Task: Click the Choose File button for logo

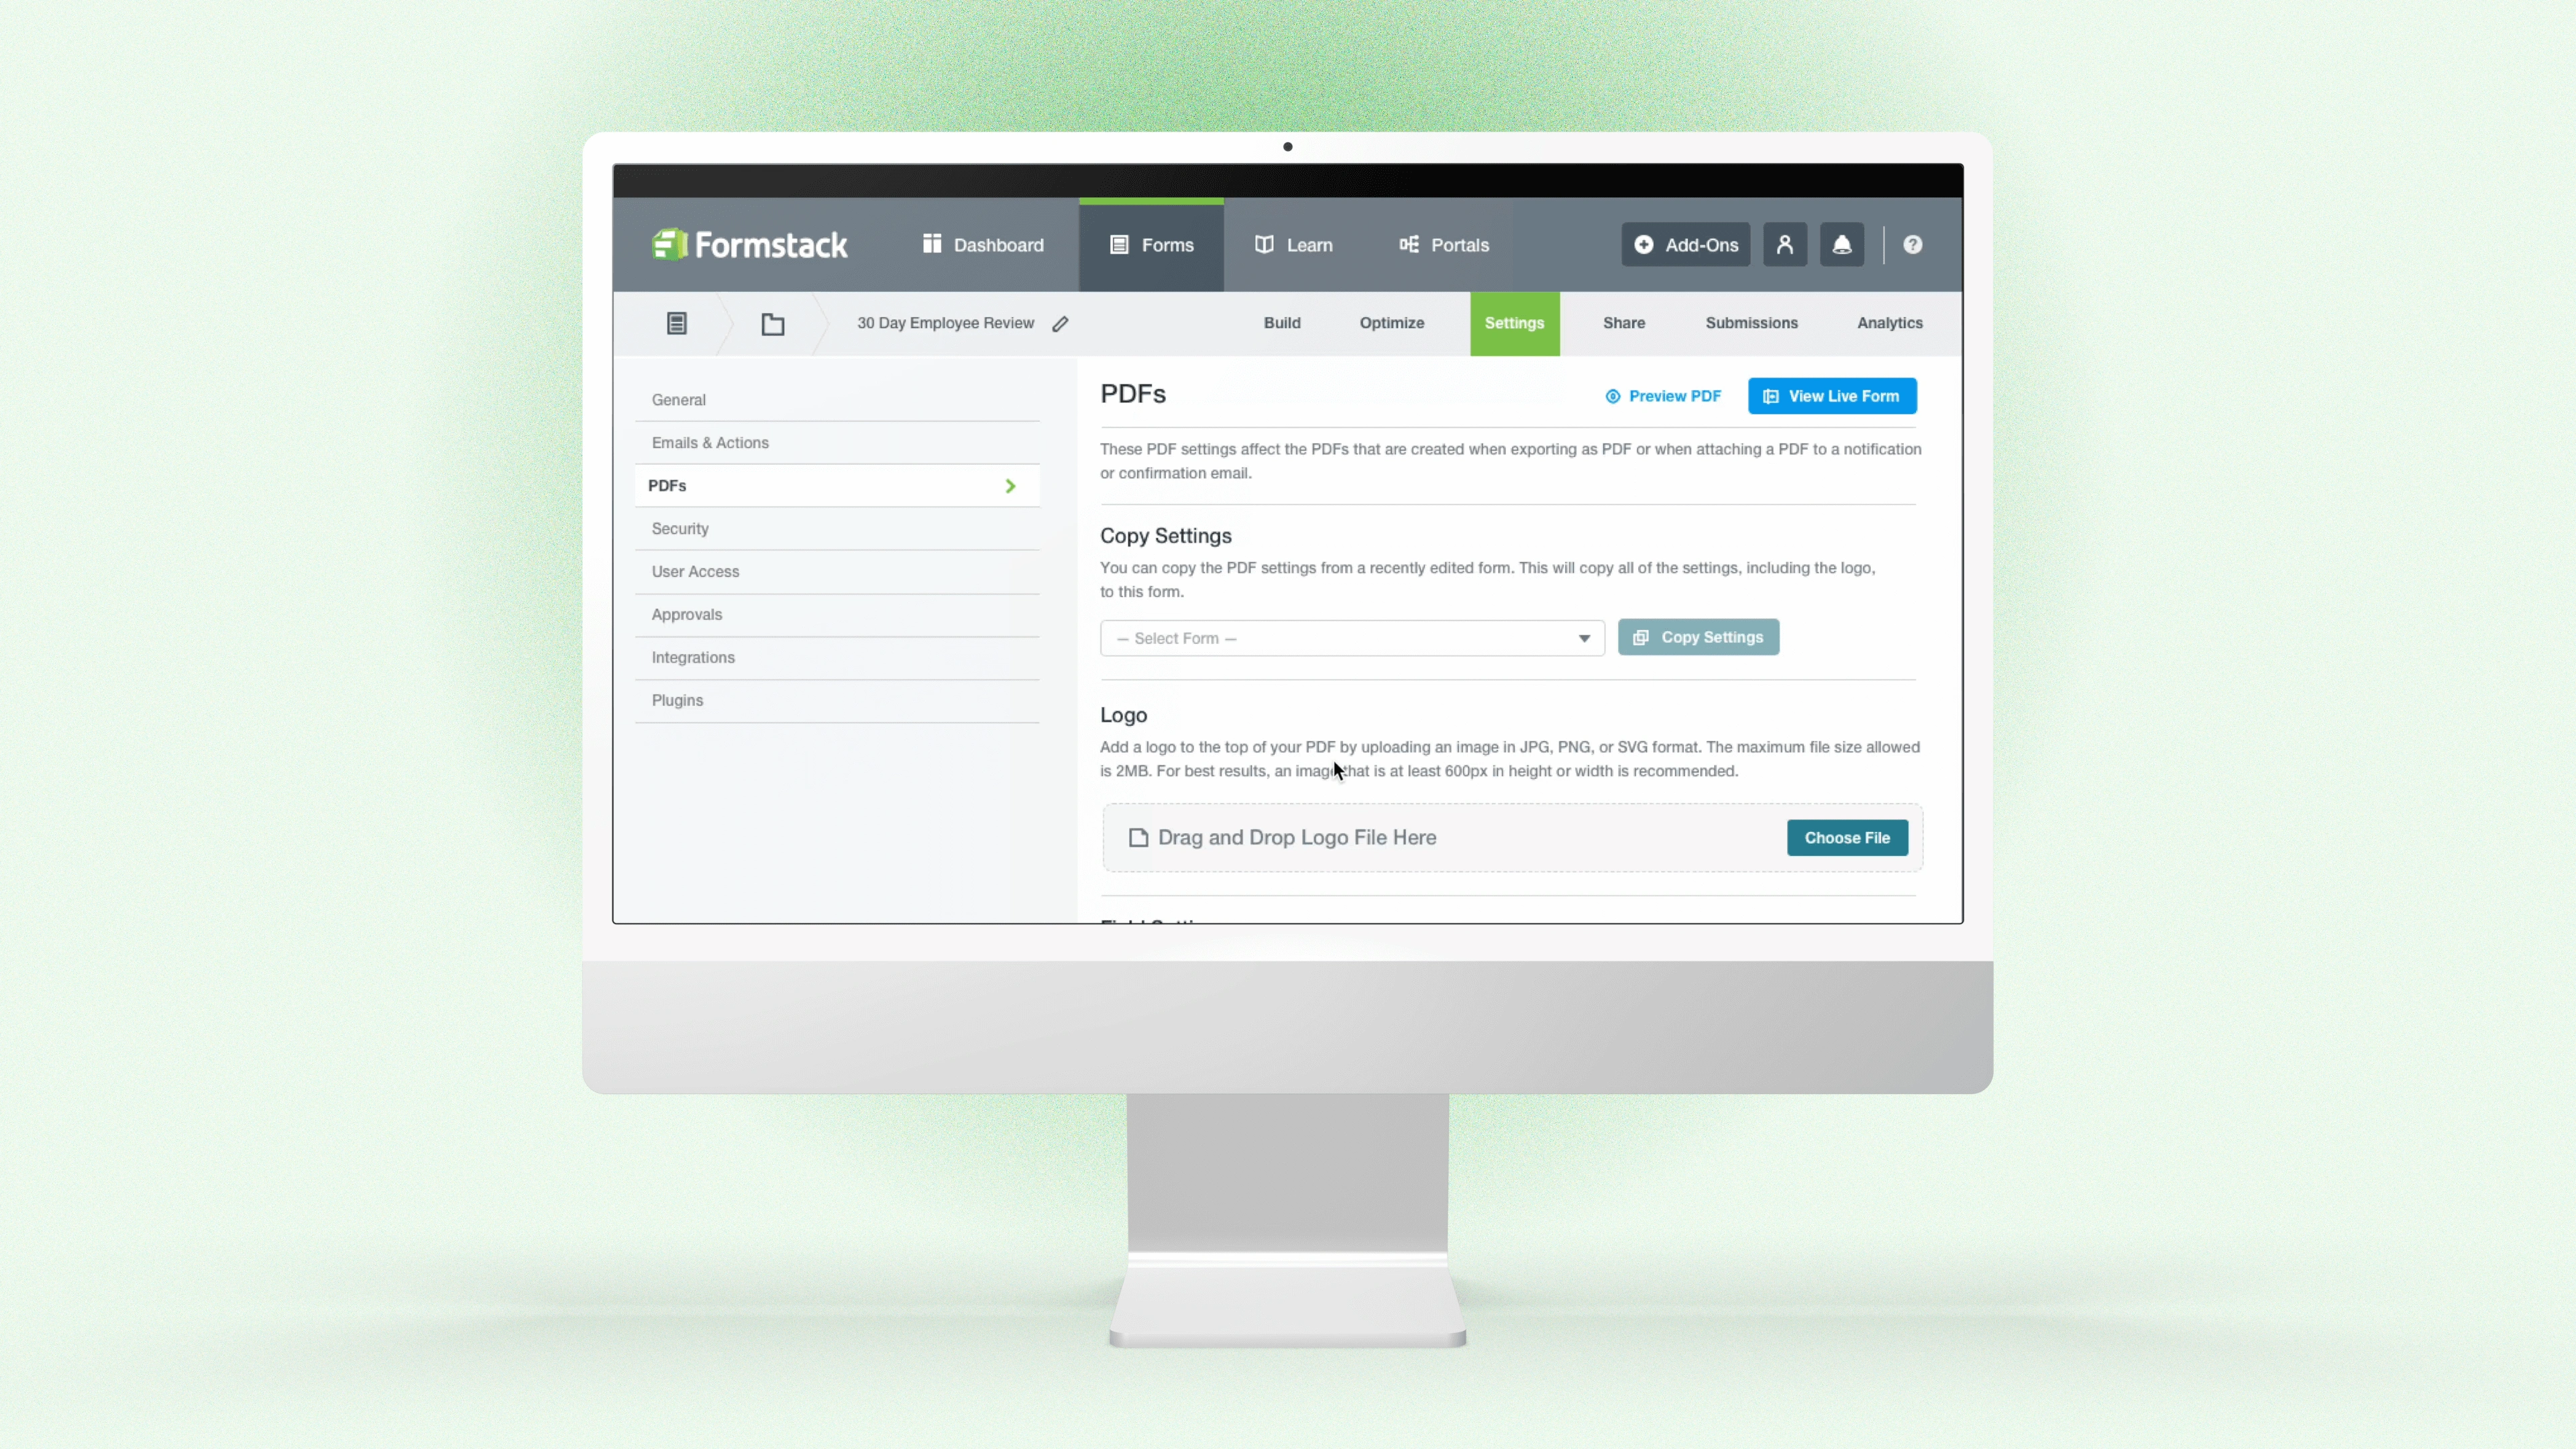Action: click(x=1845, y=837)
